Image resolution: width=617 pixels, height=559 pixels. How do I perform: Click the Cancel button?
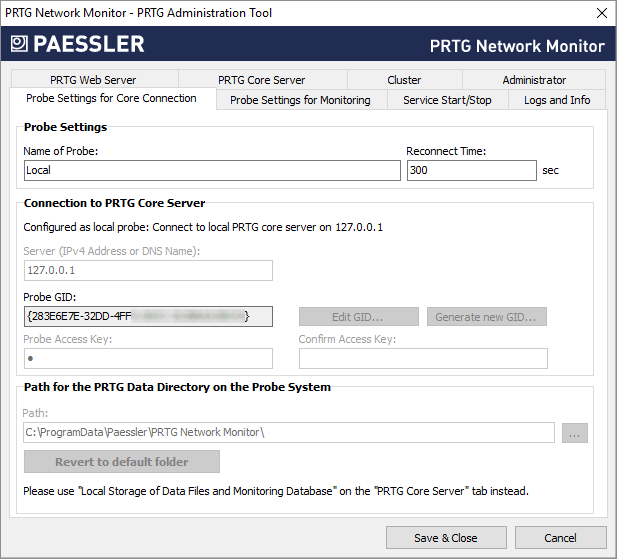click(x=560, y=538)
